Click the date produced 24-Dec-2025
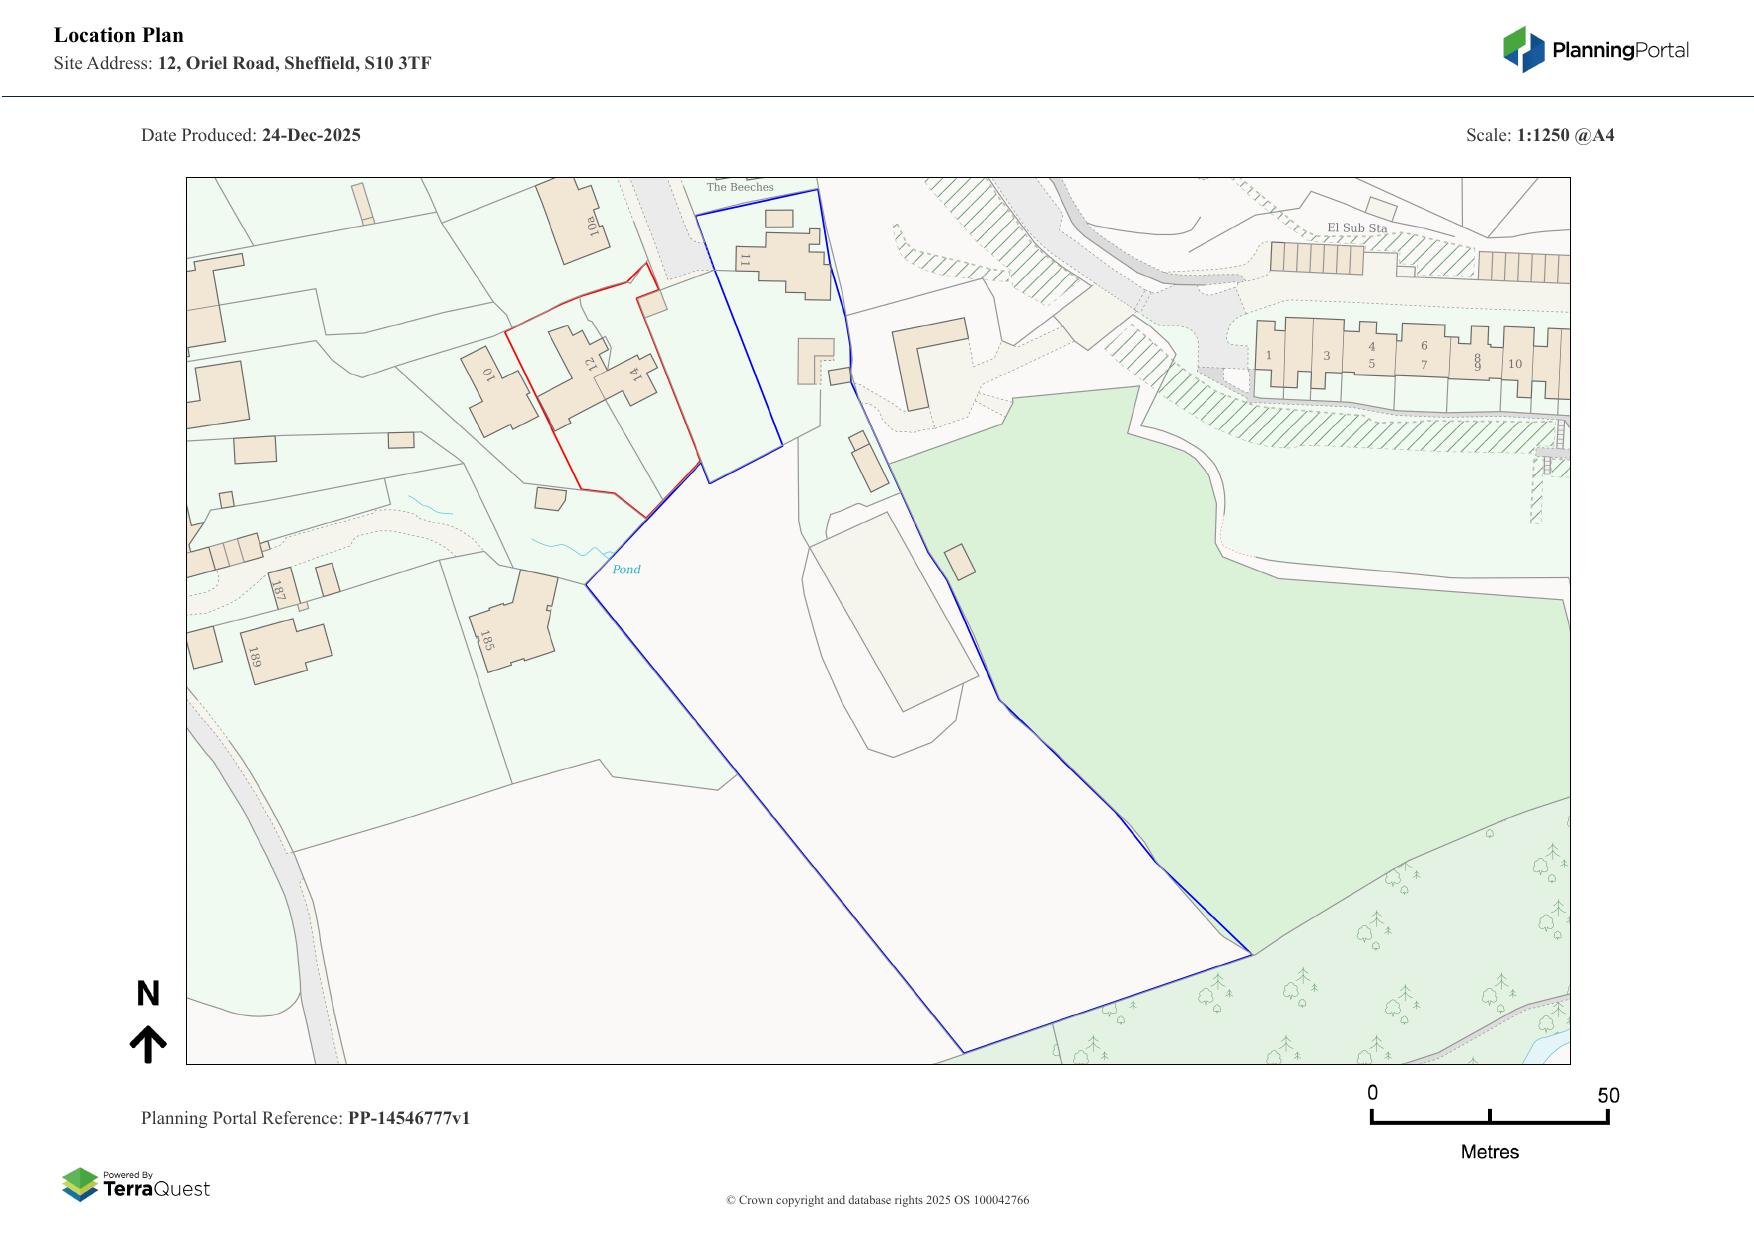1754x1241 pixels. (311, 135)
